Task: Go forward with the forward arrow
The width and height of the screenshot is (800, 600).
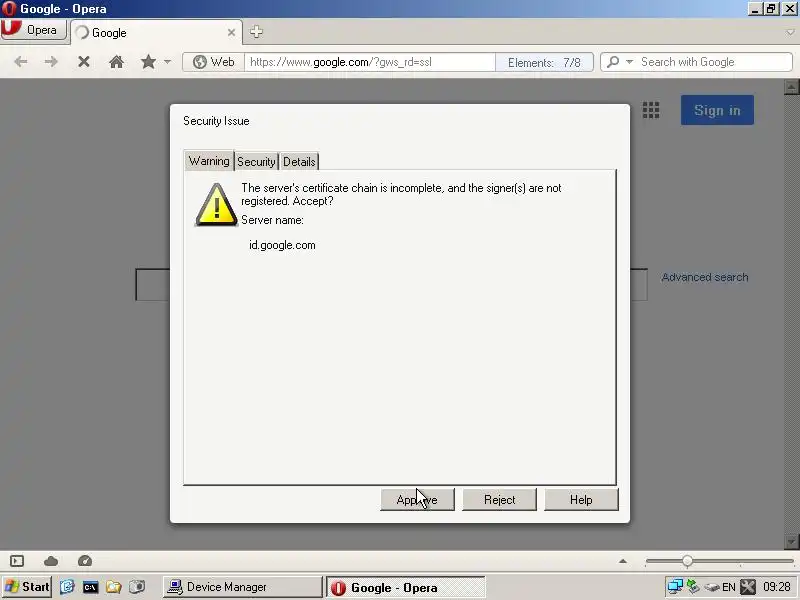Action: [51, 62]
